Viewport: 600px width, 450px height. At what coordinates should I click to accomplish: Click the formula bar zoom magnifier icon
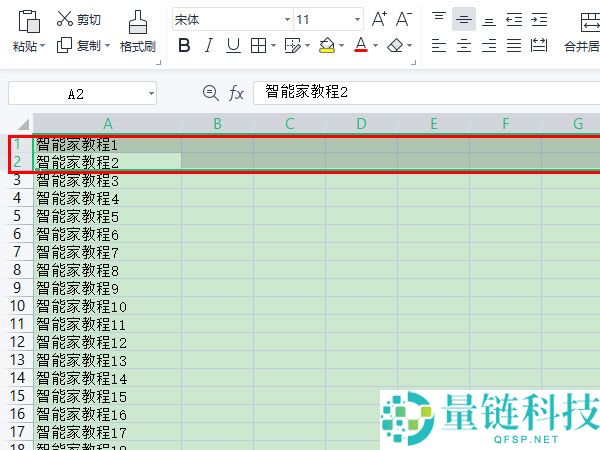(x=210, y=93)
